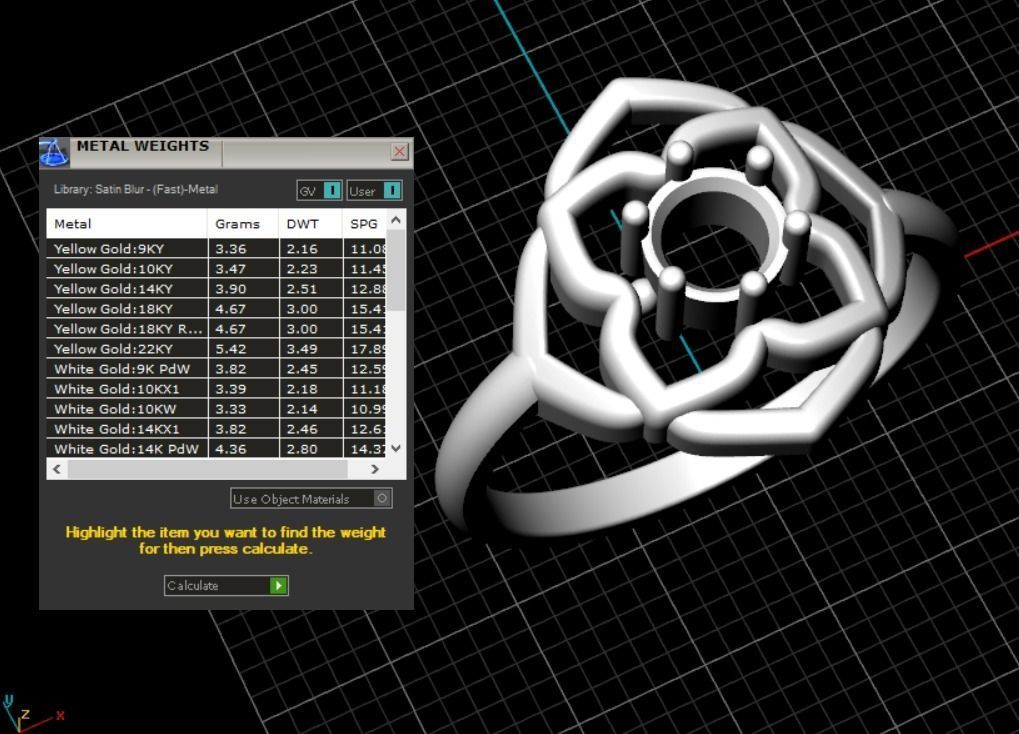Click the 3.49 DWT value
1019x734 pixels.
point(302,348)
